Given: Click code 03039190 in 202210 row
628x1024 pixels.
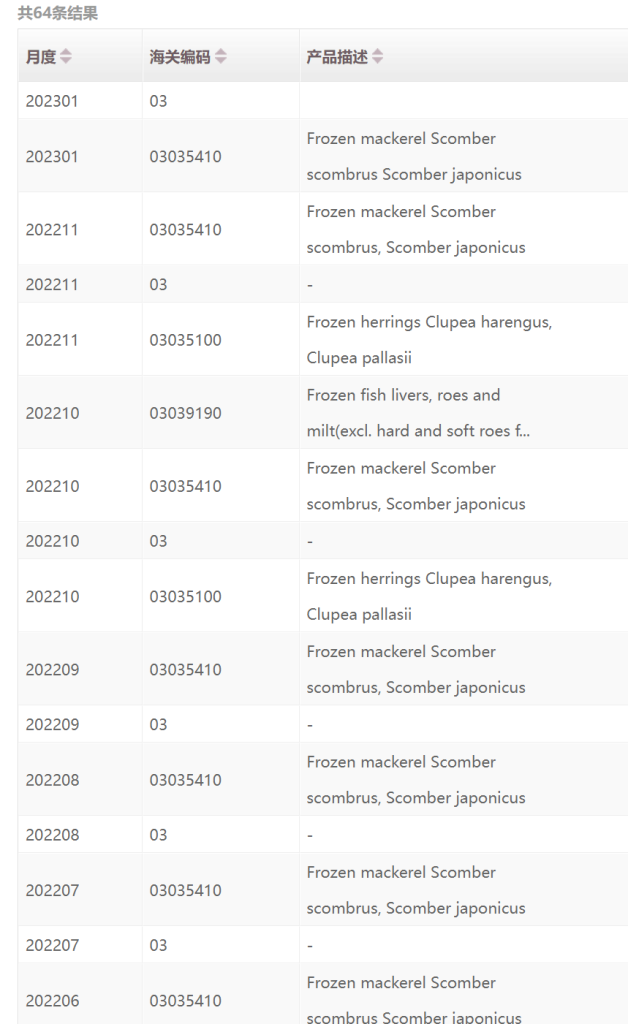Looking at the screenshot, I should click(x=185, y=413).
